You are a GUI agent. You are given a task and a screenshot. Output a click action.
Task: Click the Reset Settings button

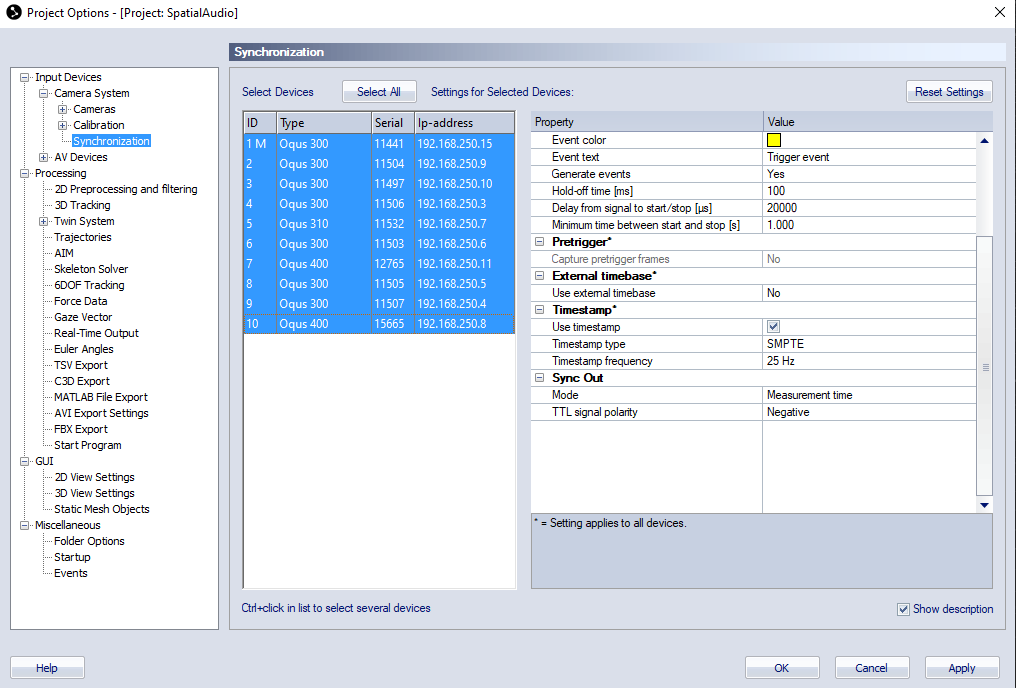[949, 92]
